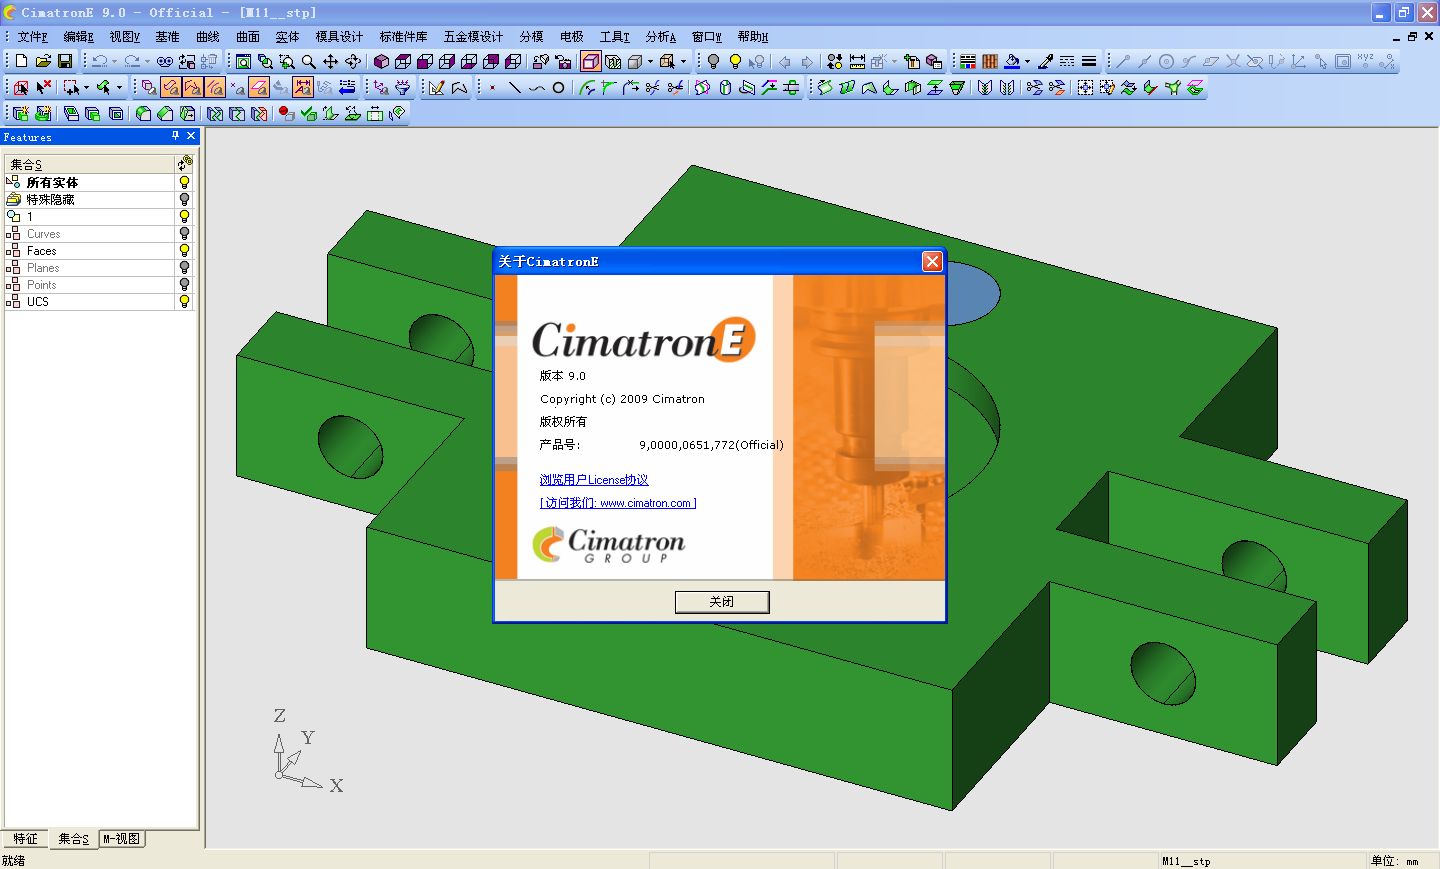Viewport: 1440px width, 869px height.
Task: Toggle the highlighted shaded-with-edges render mode
Action: (x=591, y=61)
